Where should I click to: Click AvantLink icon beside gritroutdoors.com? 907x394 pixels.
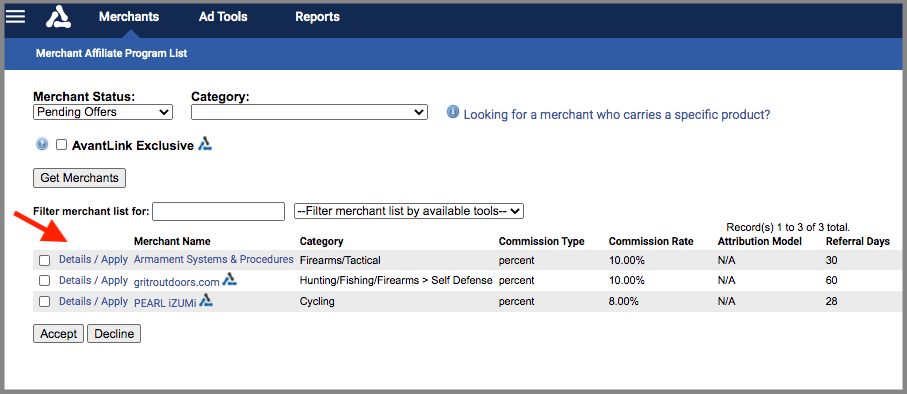pos(230,280)
